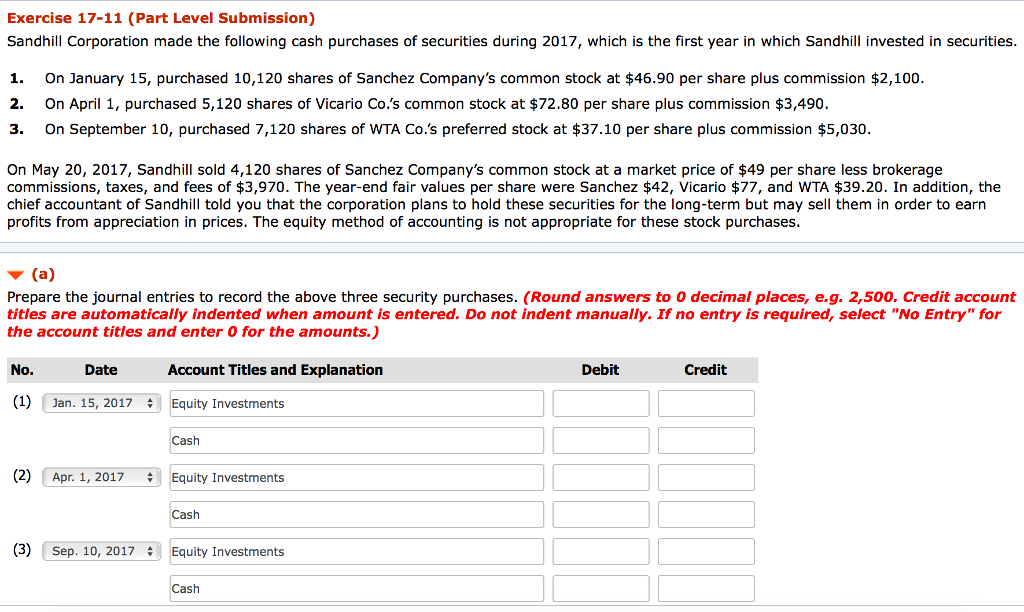Open the Apr. 1, 2017 date dropdown

(x=101, y=477)
